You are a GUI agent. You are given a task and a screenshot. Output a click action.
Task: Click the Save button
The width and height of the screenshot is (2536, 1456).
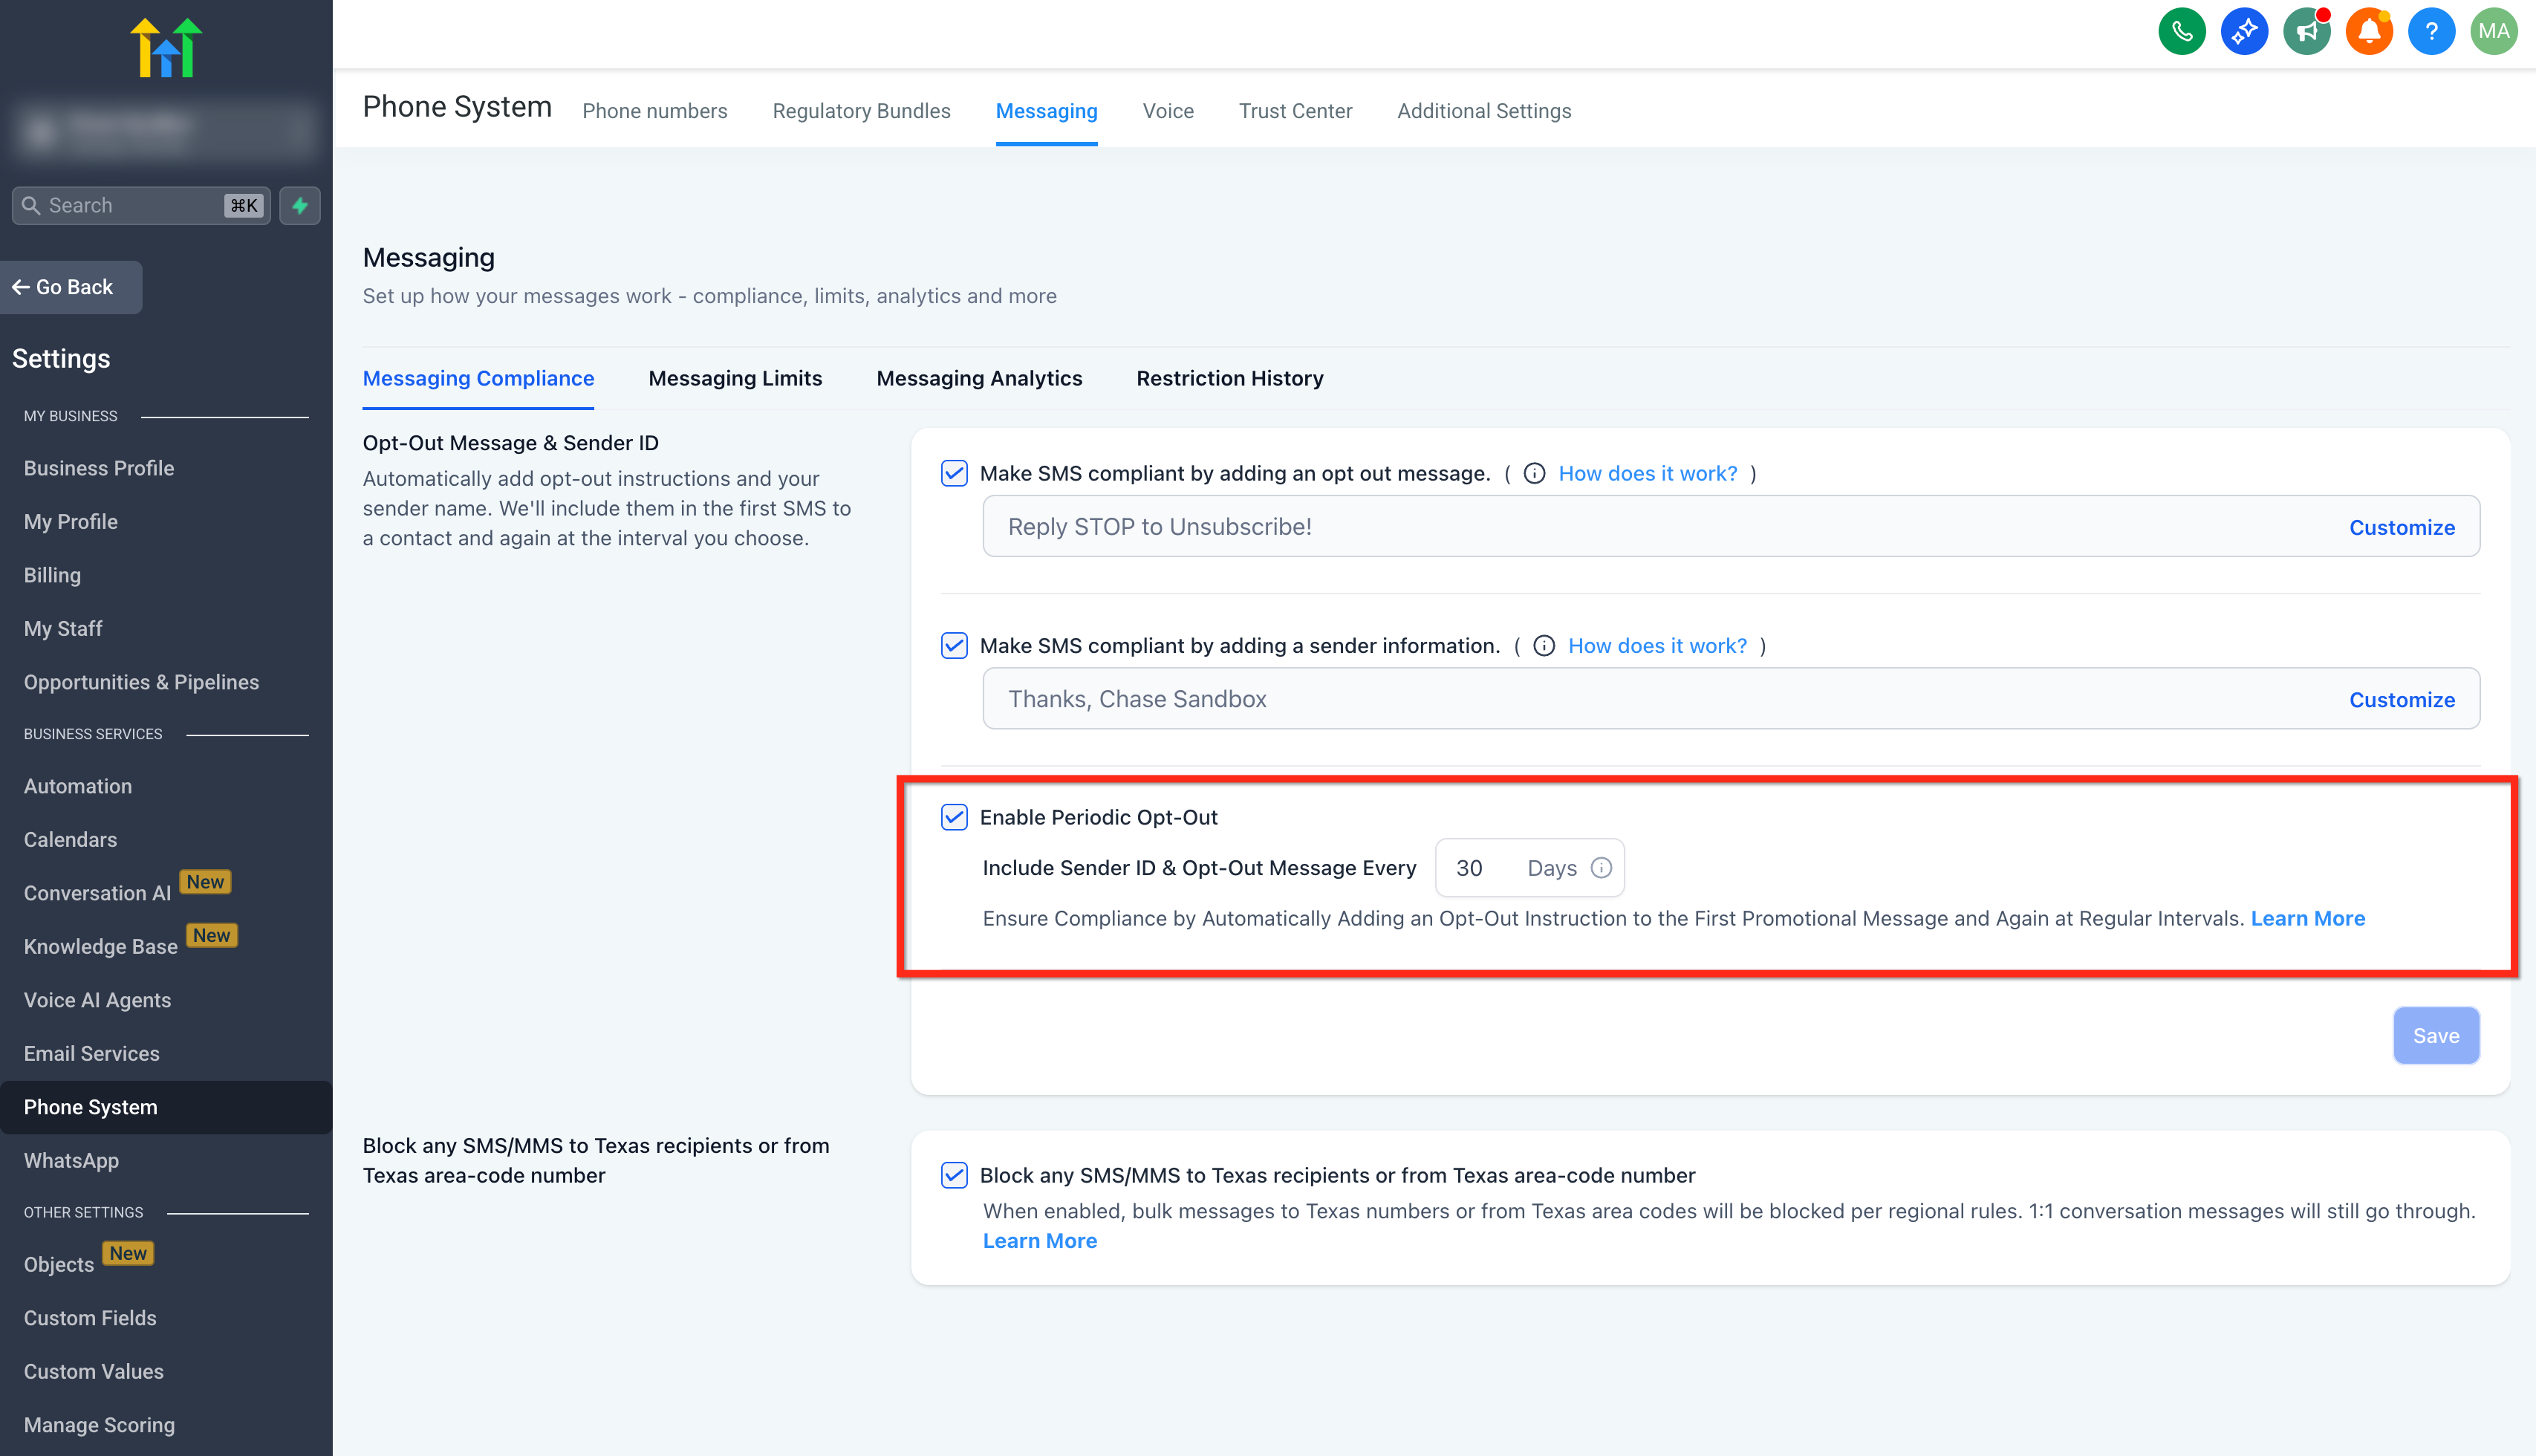pyautogui.click(x=2435, y=1036)
